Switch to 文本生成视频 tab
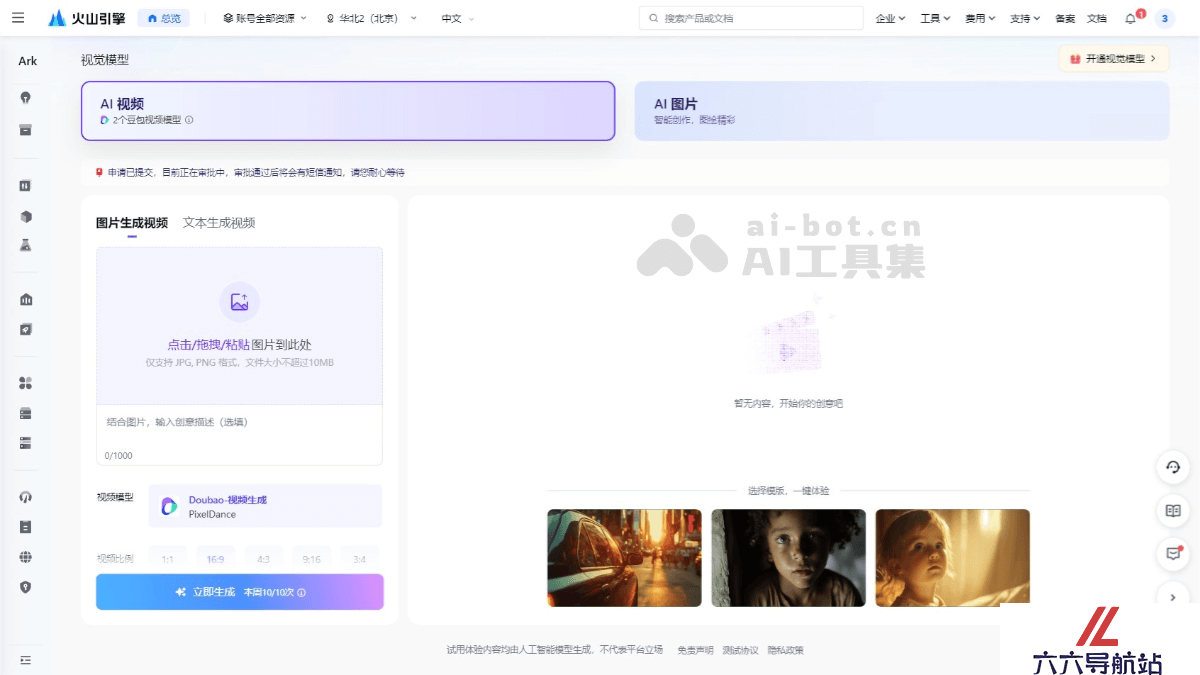This screenshot has width=1200, height=675. [x=219, y=223]
